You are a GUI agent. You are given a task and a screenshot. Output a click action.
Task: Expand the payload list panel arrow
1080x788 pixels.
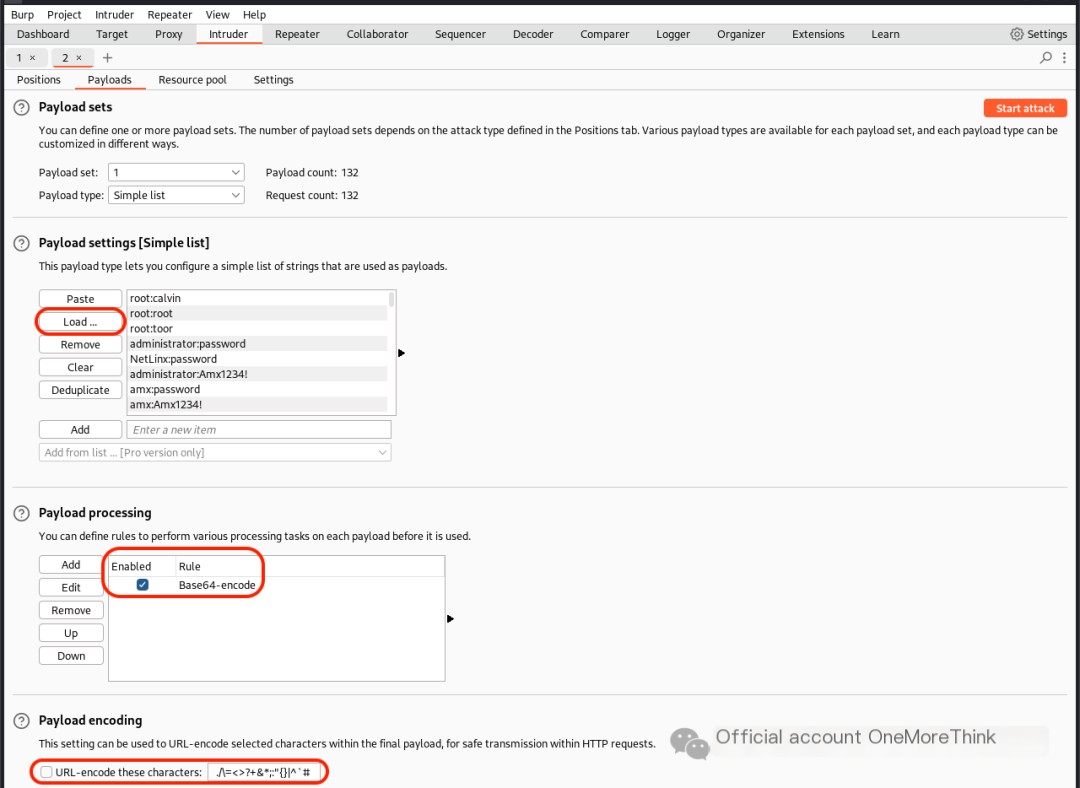coord(402,353)
